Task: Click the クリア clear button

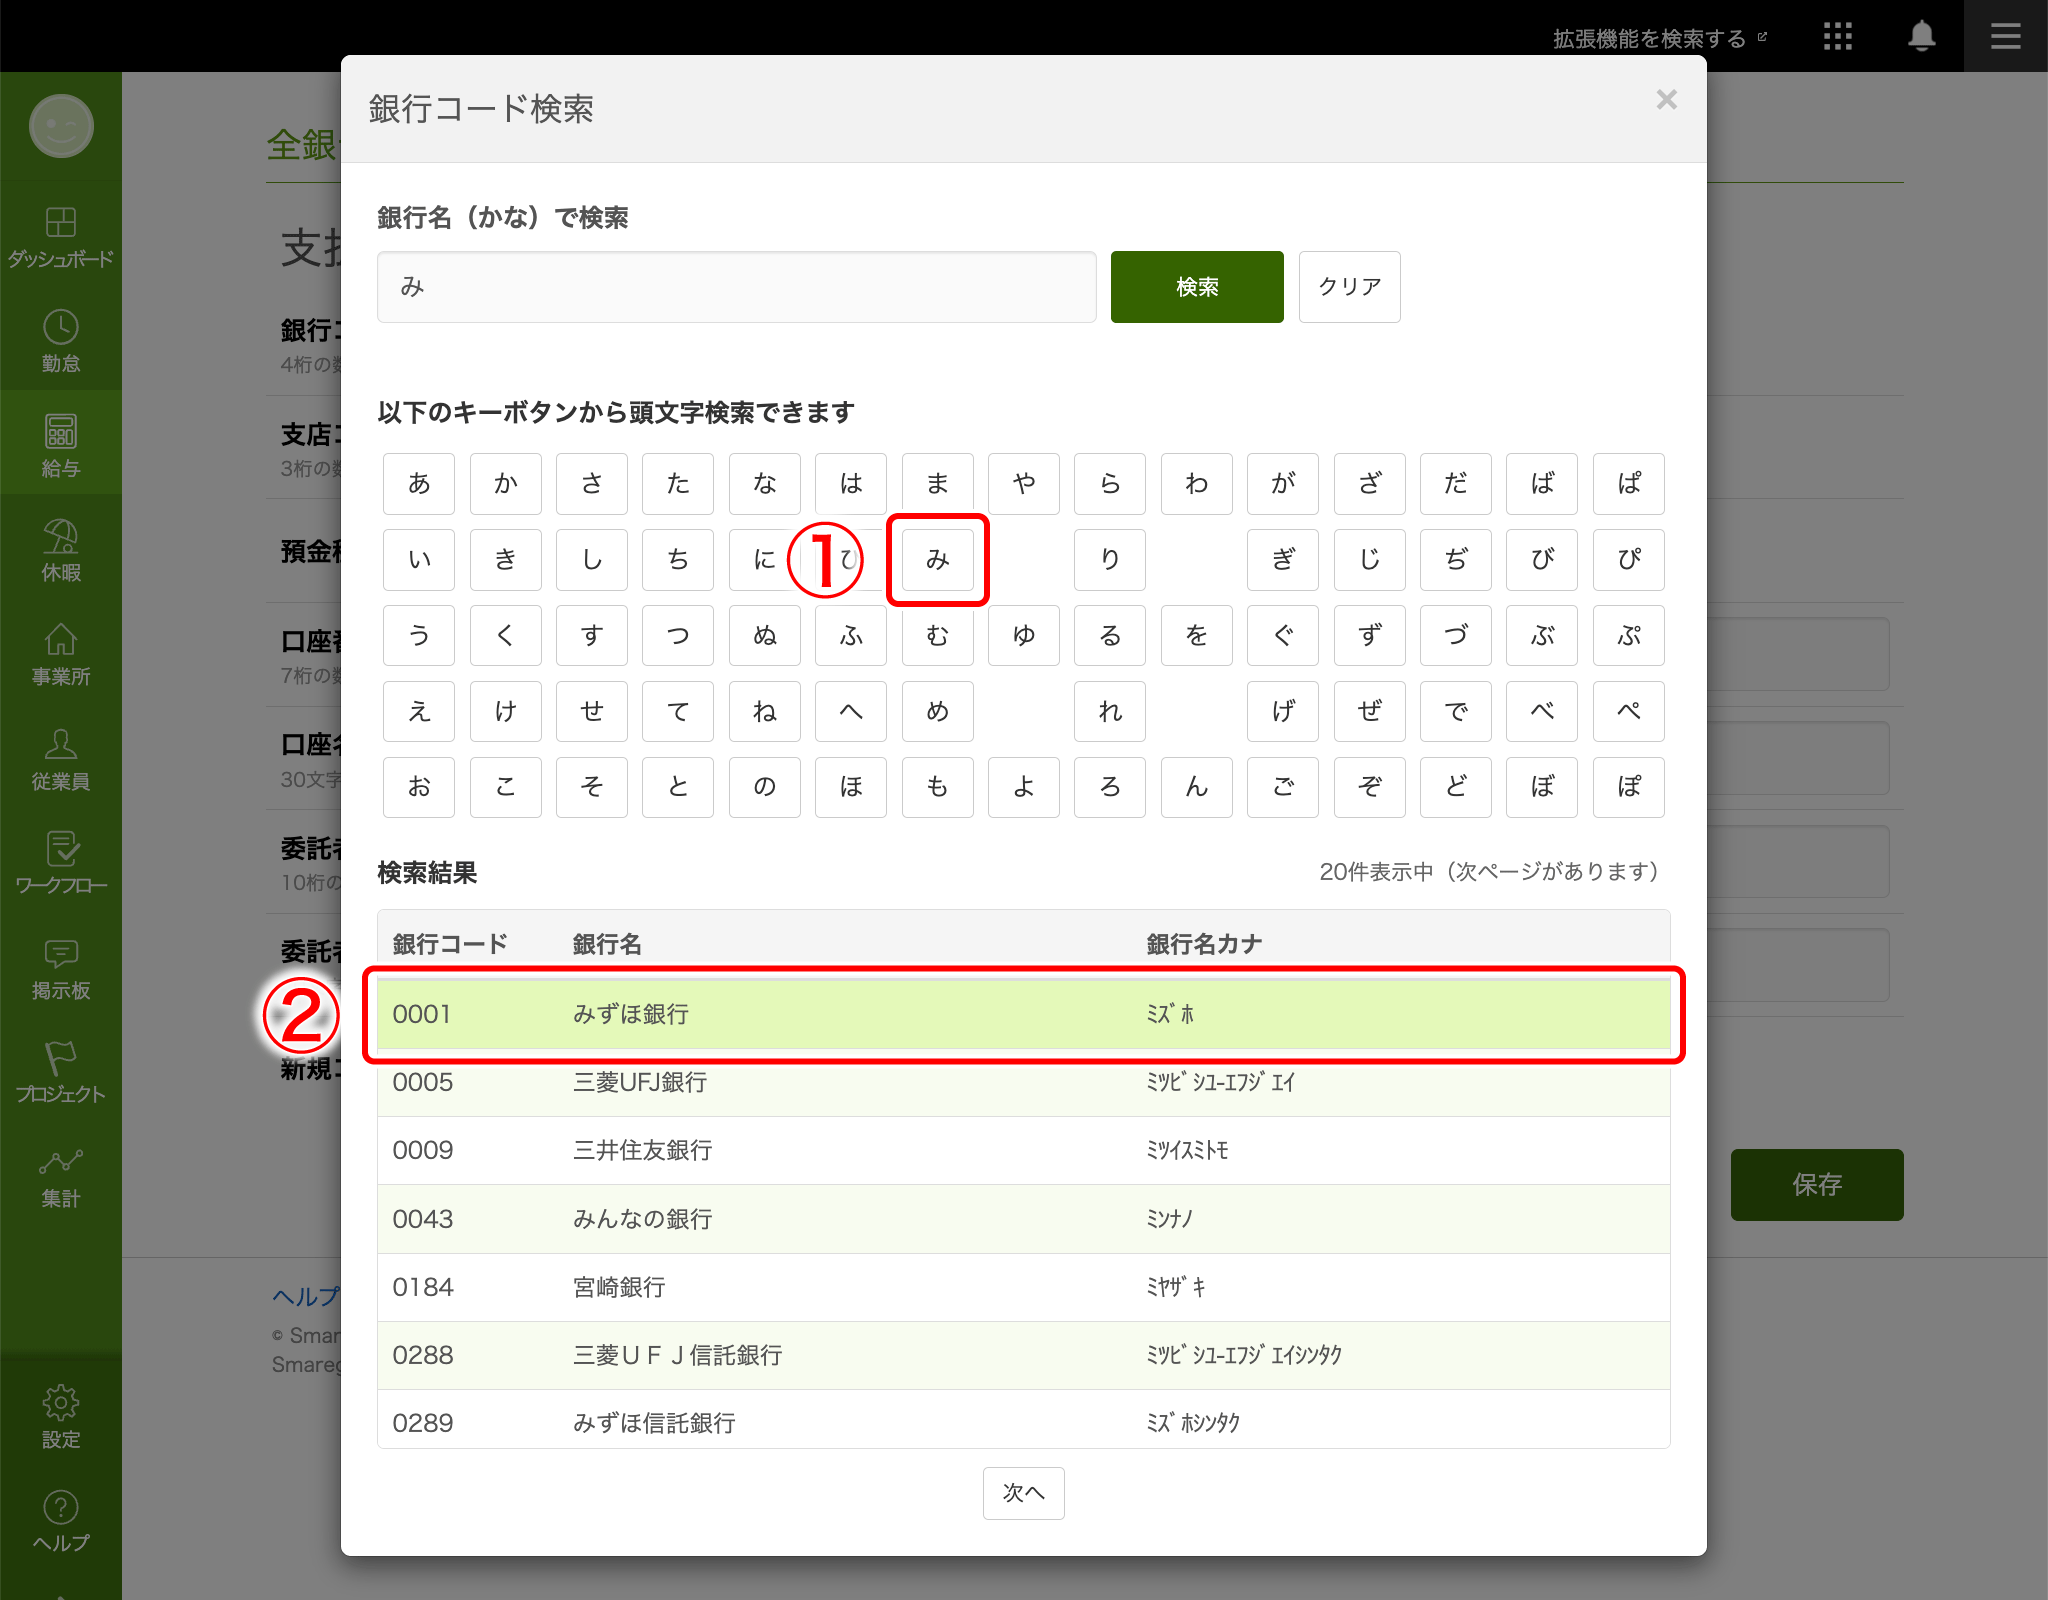Action: click(x=1350, y=287)
